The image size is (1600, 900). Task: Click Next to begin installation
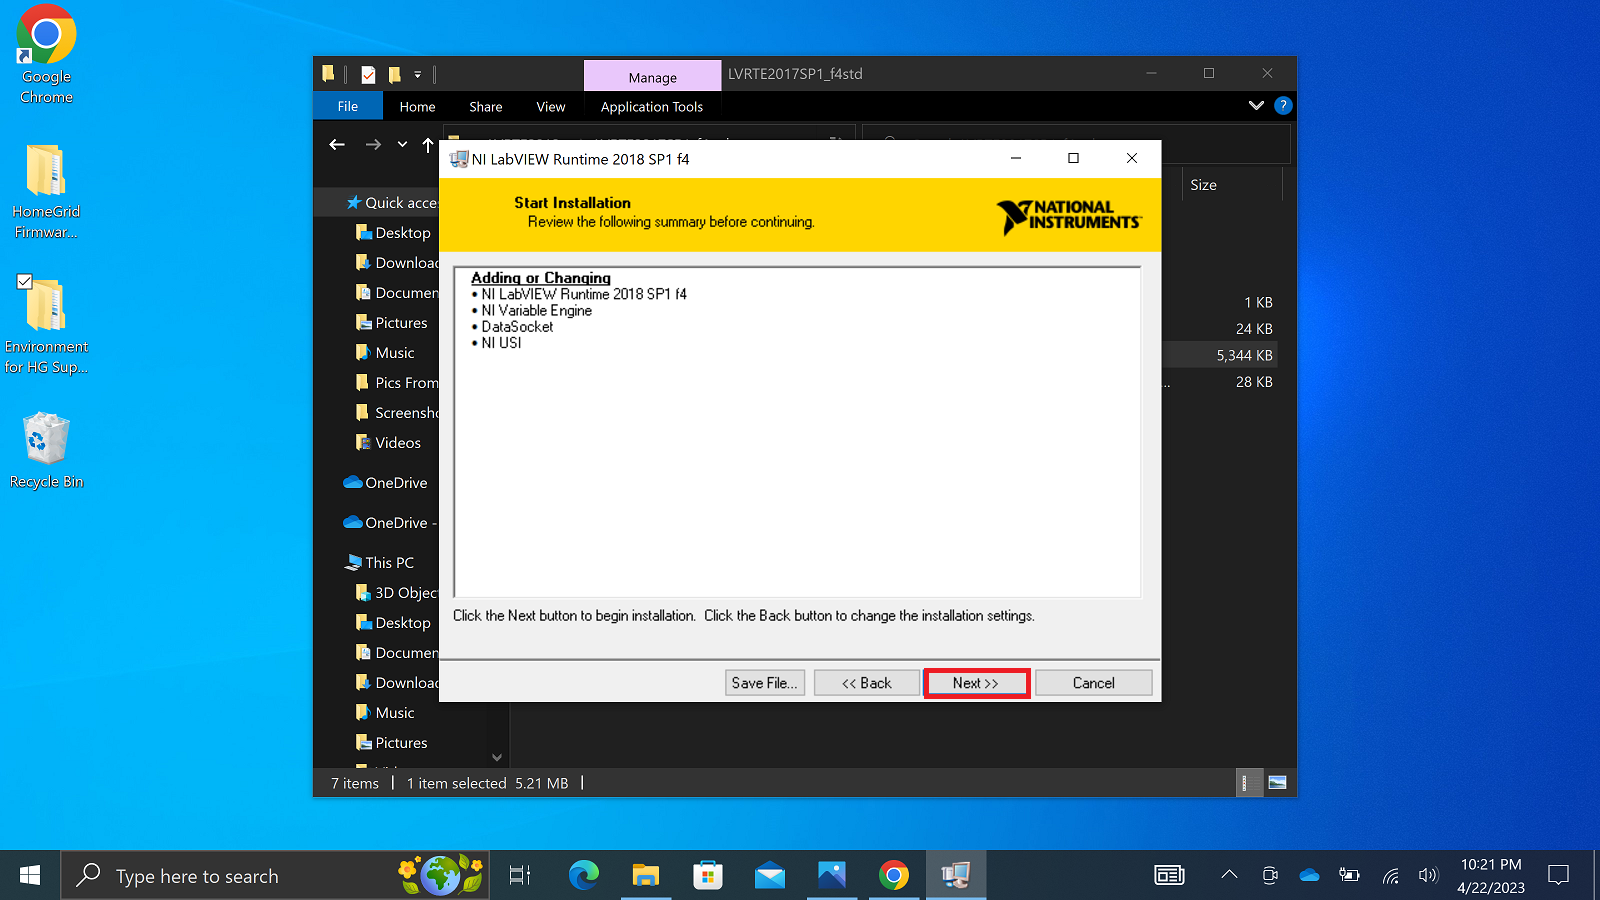click(976, 683)
